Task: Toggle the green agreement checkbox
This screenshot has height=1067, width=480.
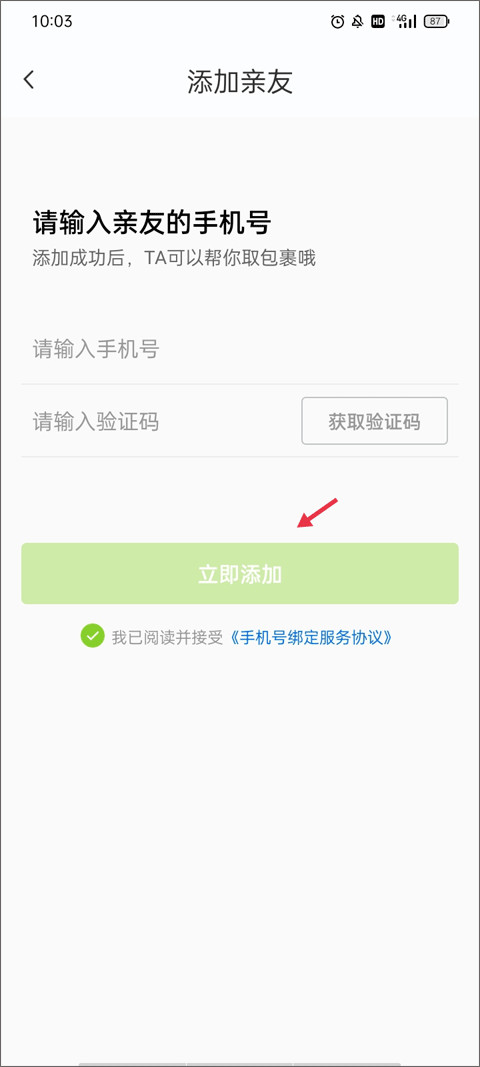Action: click(92, 636)
